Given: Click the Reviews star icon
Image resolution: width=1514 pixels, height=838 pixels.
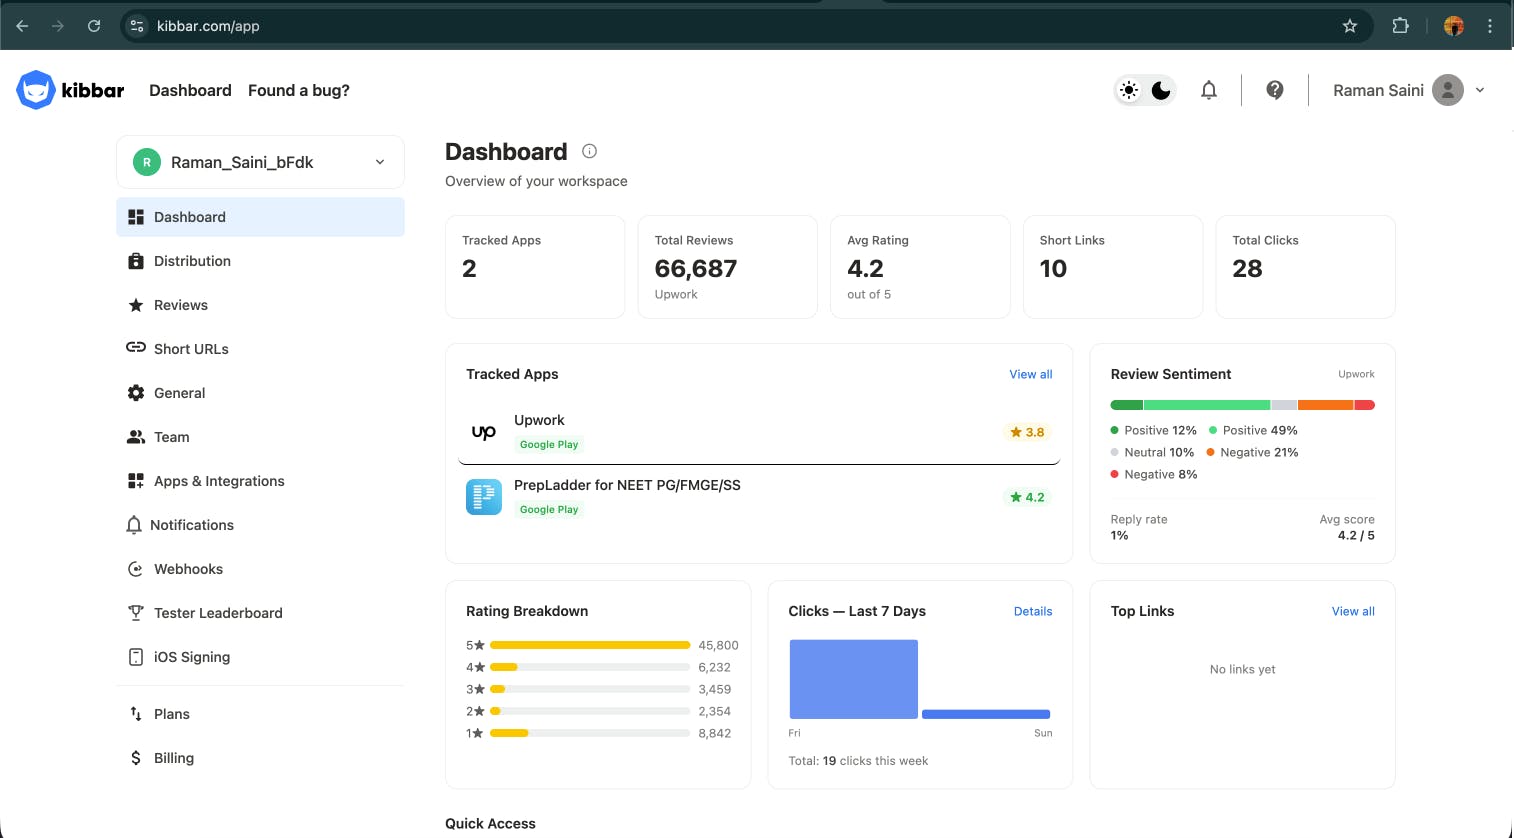Looking at the screenshot, I should [136, 305].
